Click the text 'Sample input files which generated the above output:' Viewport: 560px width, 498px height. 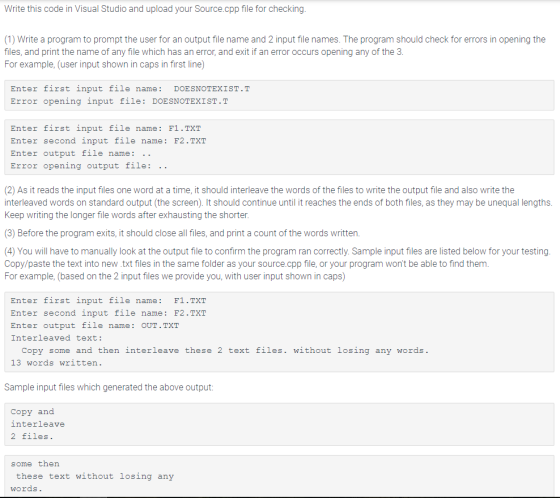pyautogui.click(x=109, y=387)
